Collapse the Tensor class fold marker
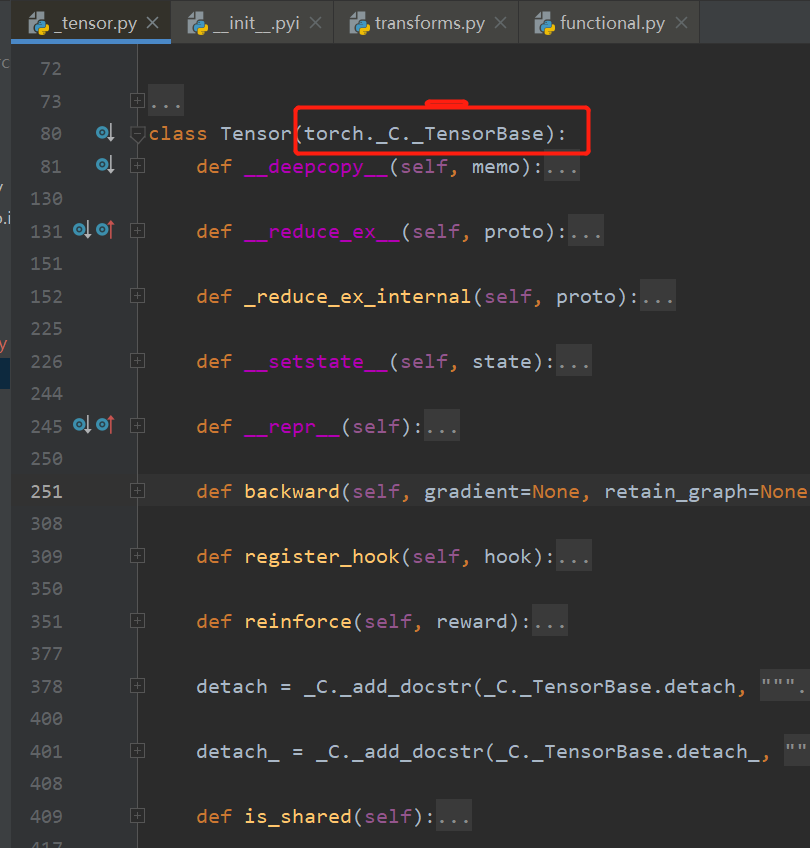810x848 pixels. (x=137, y=135)
